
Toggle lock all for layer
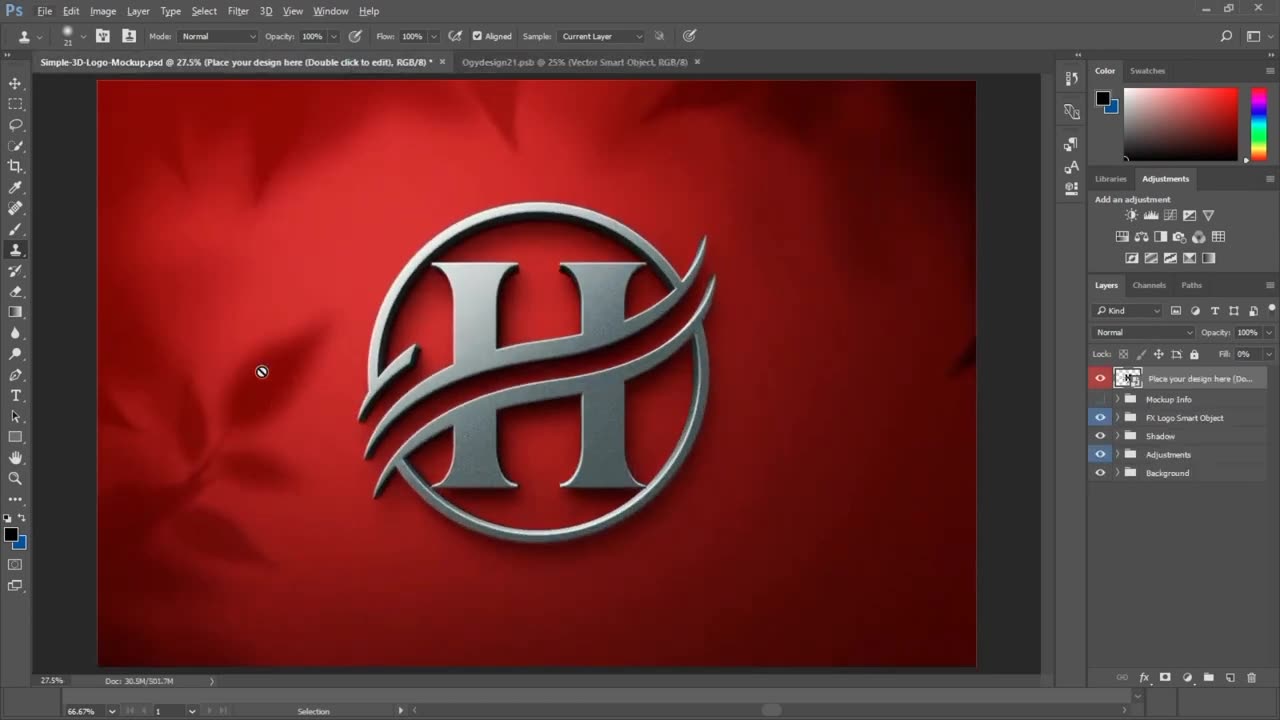(x=1194, y=354)
